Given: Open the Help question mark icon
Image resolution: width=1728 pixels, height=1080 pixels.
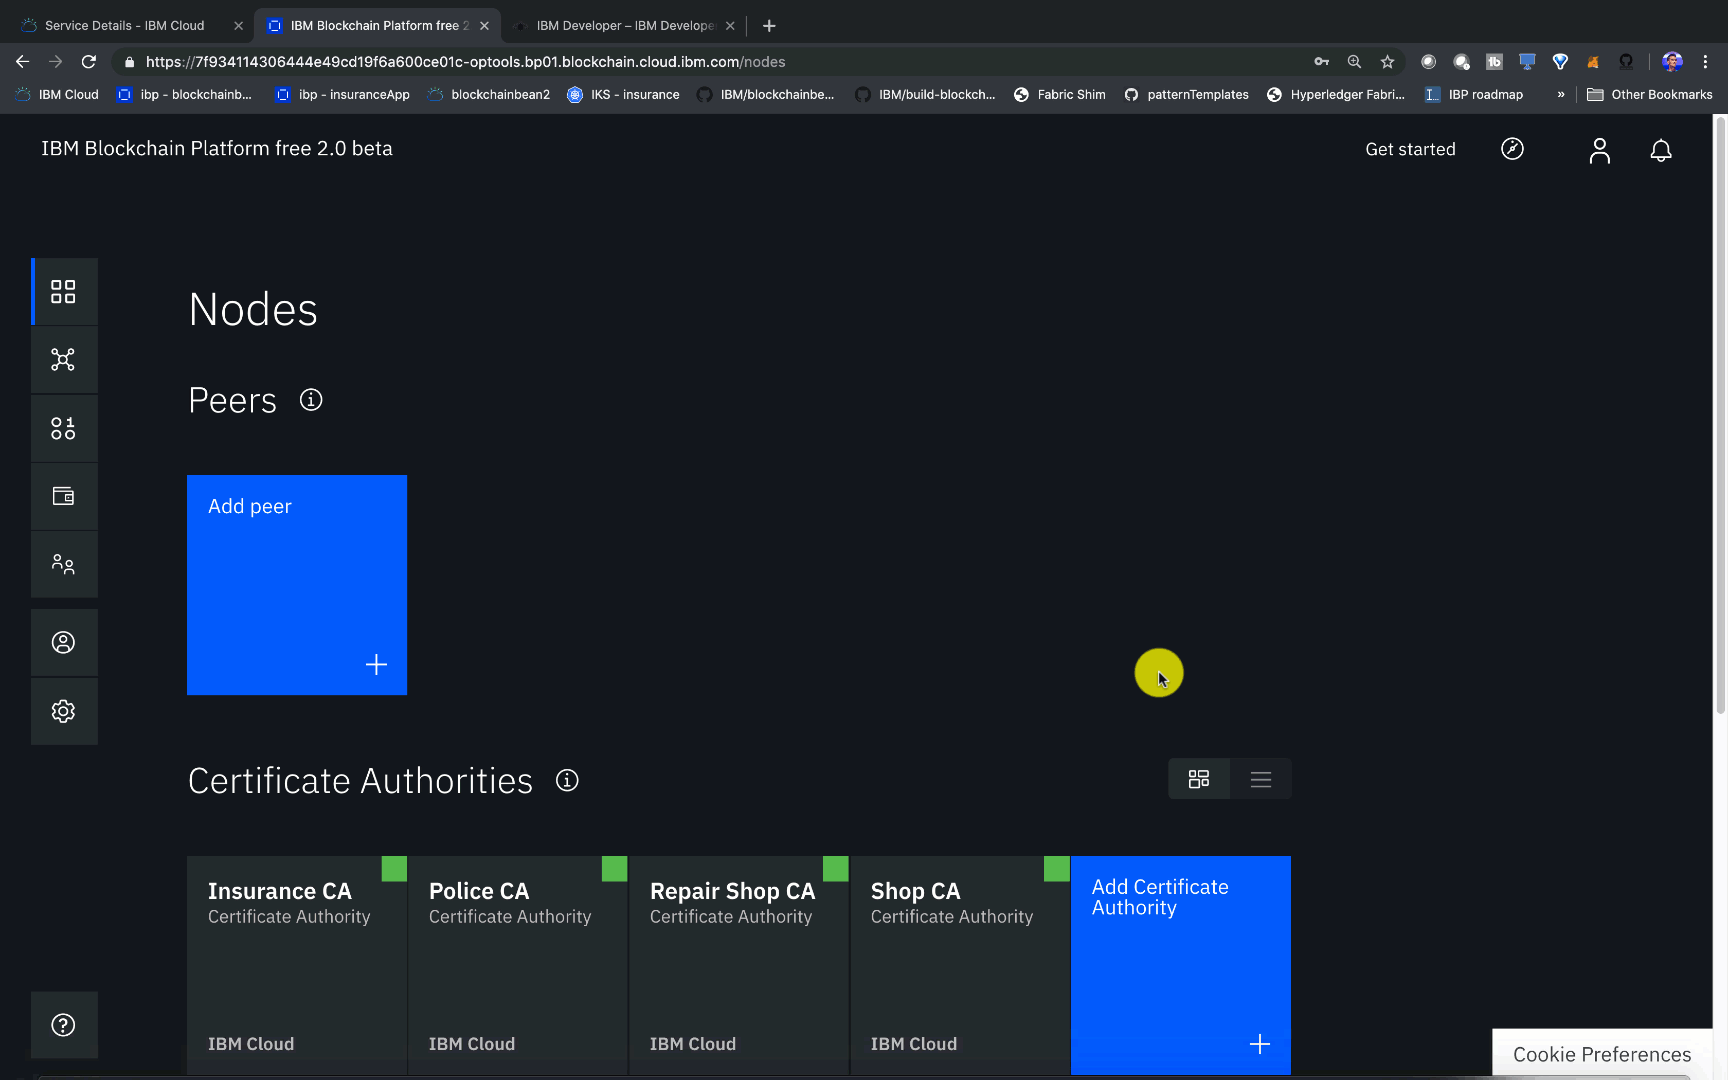Looking at the screenshot, I should coord(64,1025).
